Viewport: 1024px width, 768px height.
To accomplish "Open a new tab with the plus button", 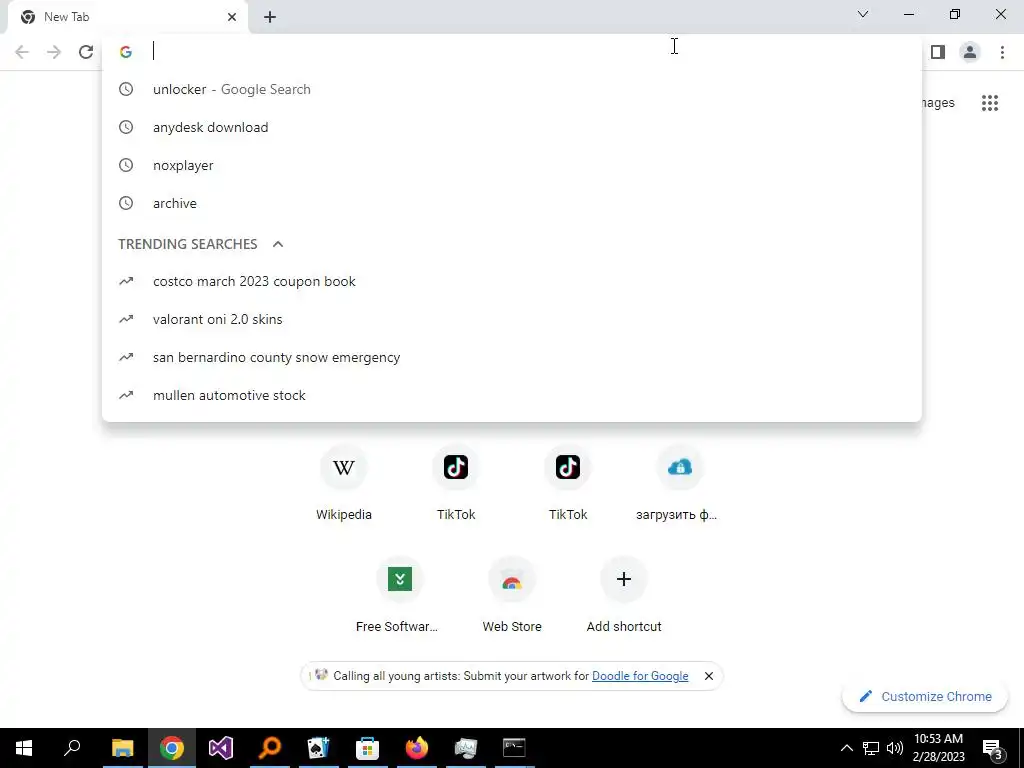I will [270, 17].
